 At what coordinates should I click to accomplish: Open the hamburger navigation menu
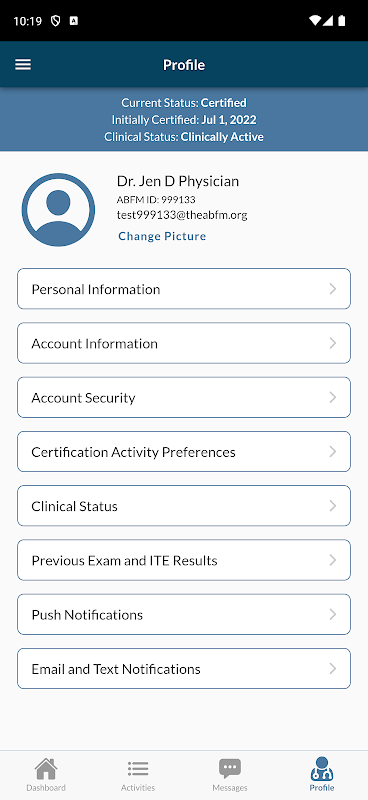(x=23, y=65)
